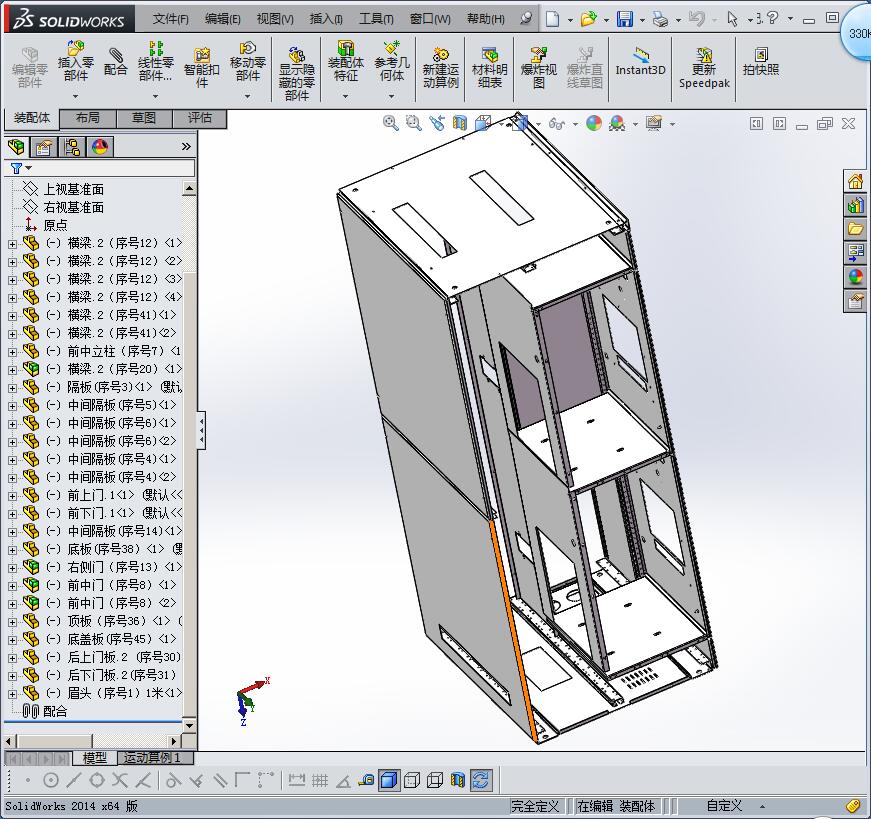Click the appearance color sphere in view toolbar

[594, 123]
